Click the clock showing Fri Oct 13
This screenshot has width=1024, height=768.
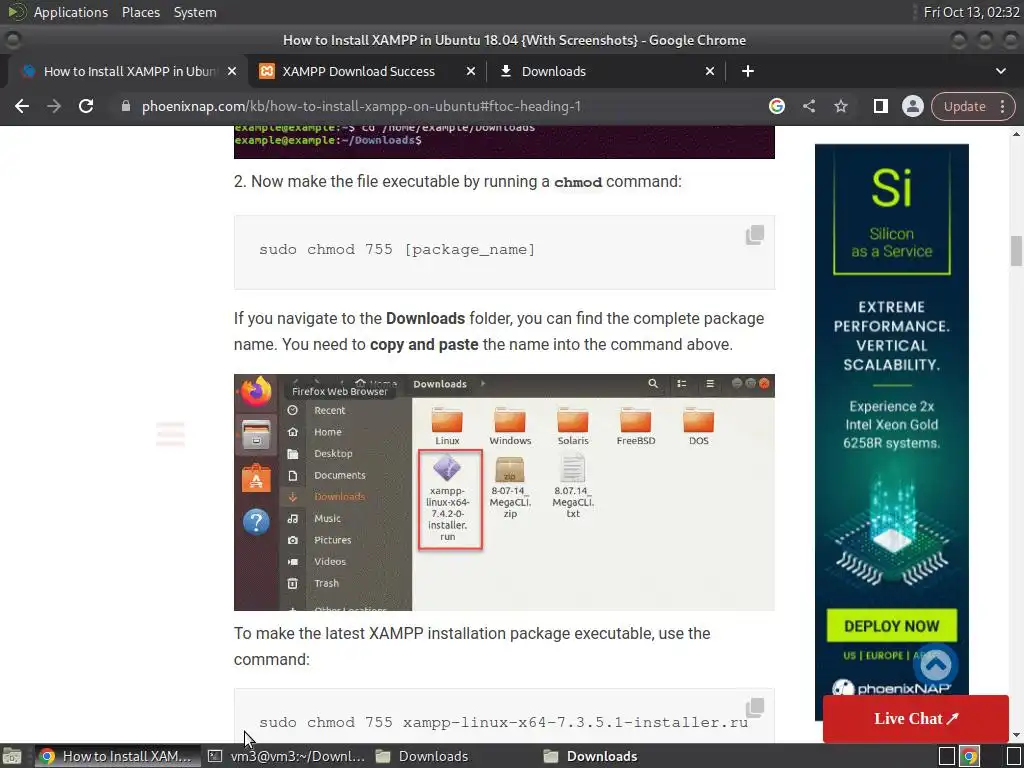click(971, 12)
